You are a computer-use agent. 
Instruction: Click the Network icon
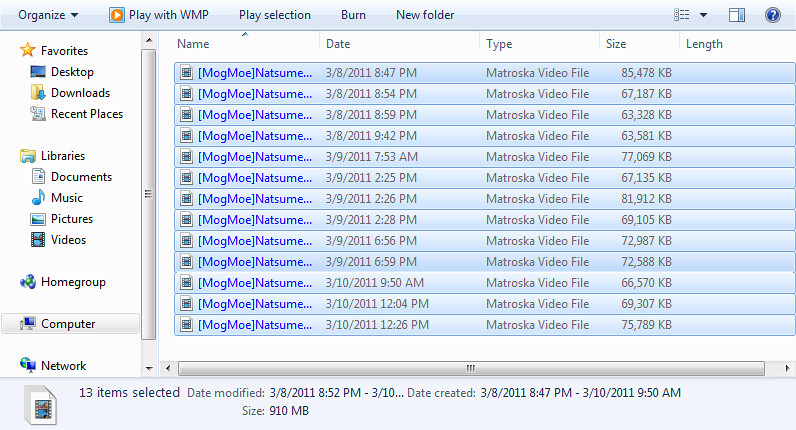click(x=27, y=365)
